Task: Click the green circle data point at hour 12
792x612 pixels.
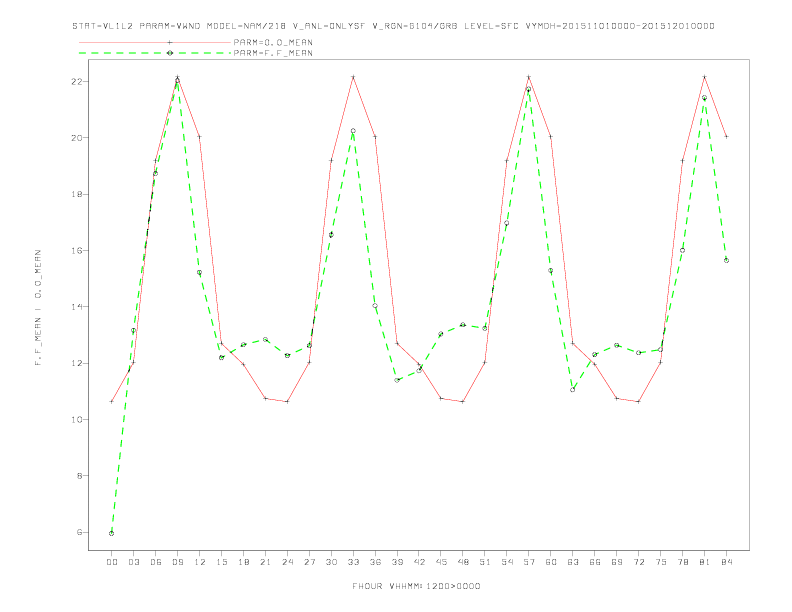Action: (200, 273)
